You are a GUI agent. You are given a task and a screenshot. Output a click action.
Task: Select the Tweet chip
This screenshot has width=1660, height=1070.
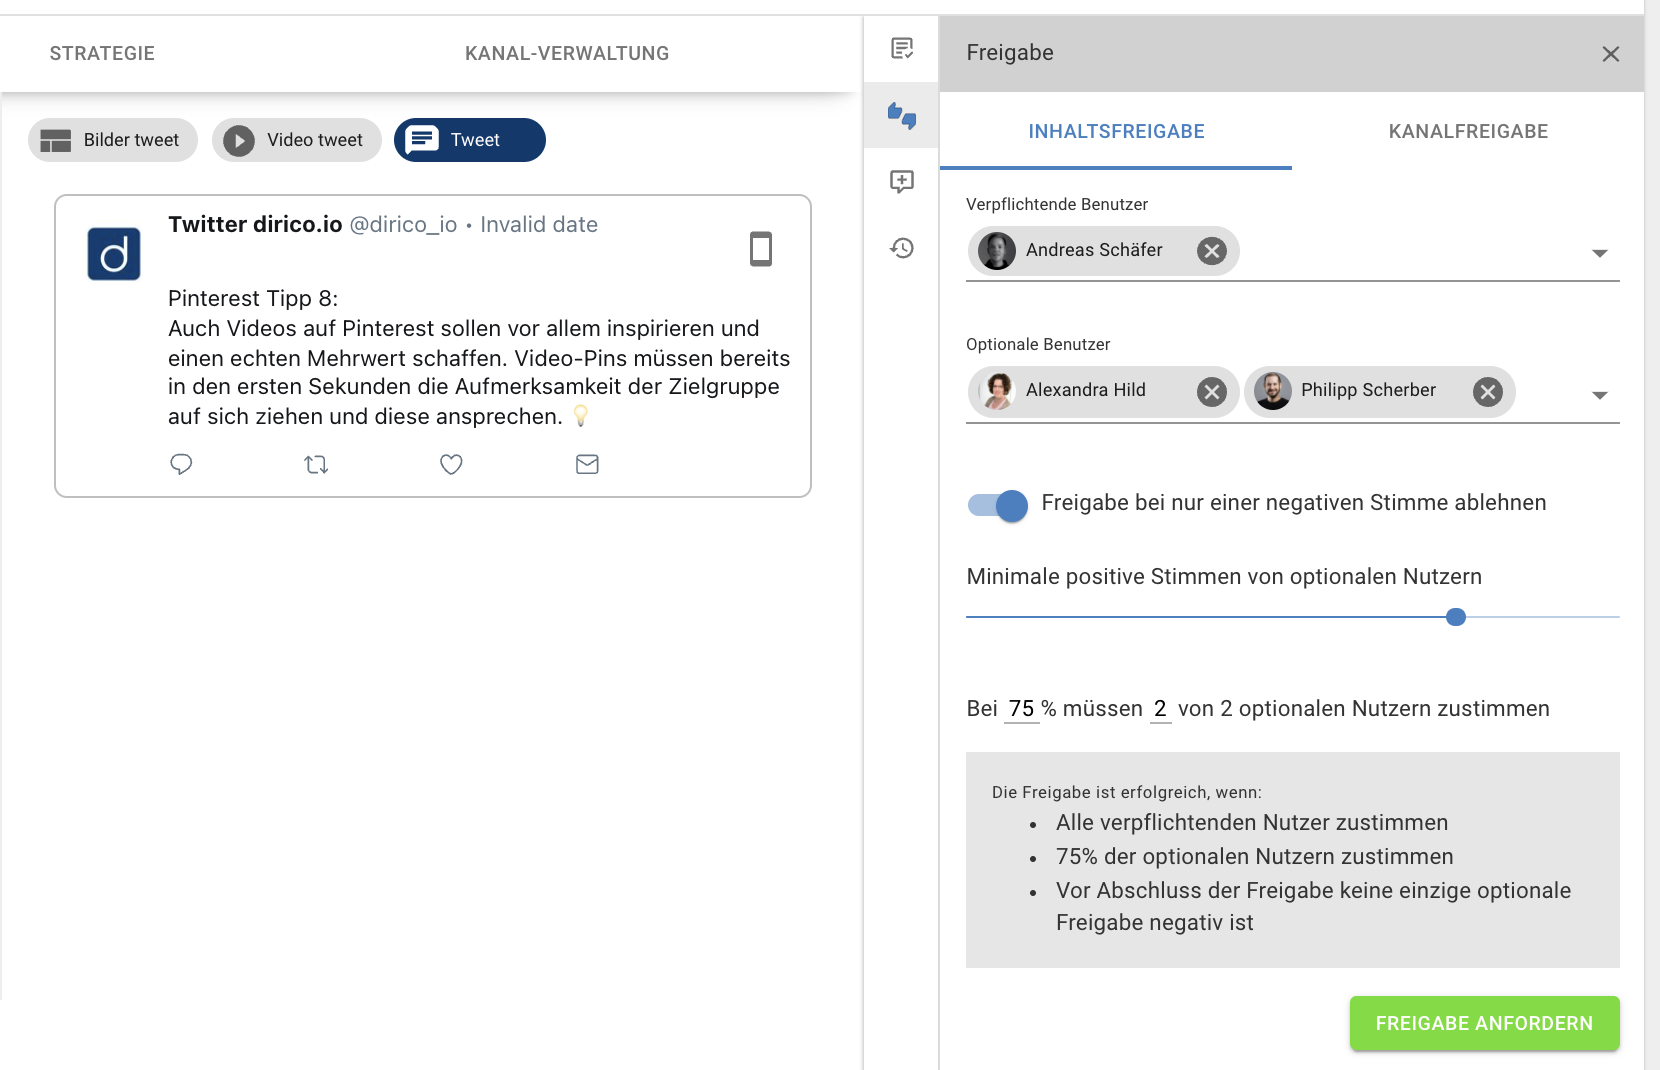(470, 140)
